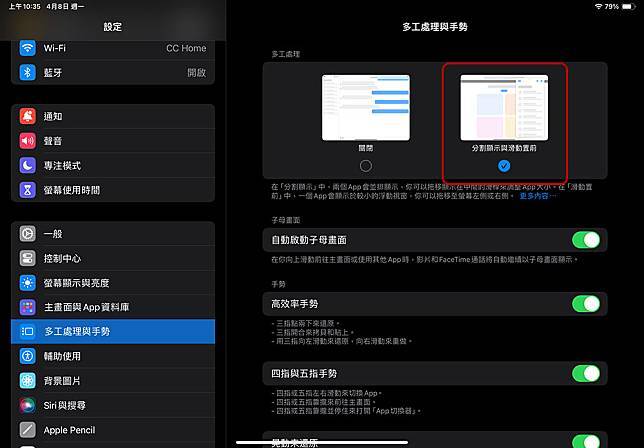This screenshot has width=644, height=448.
Task: Toggle 自動啟動子母畫面 switch
Action: tap(586, 240)
